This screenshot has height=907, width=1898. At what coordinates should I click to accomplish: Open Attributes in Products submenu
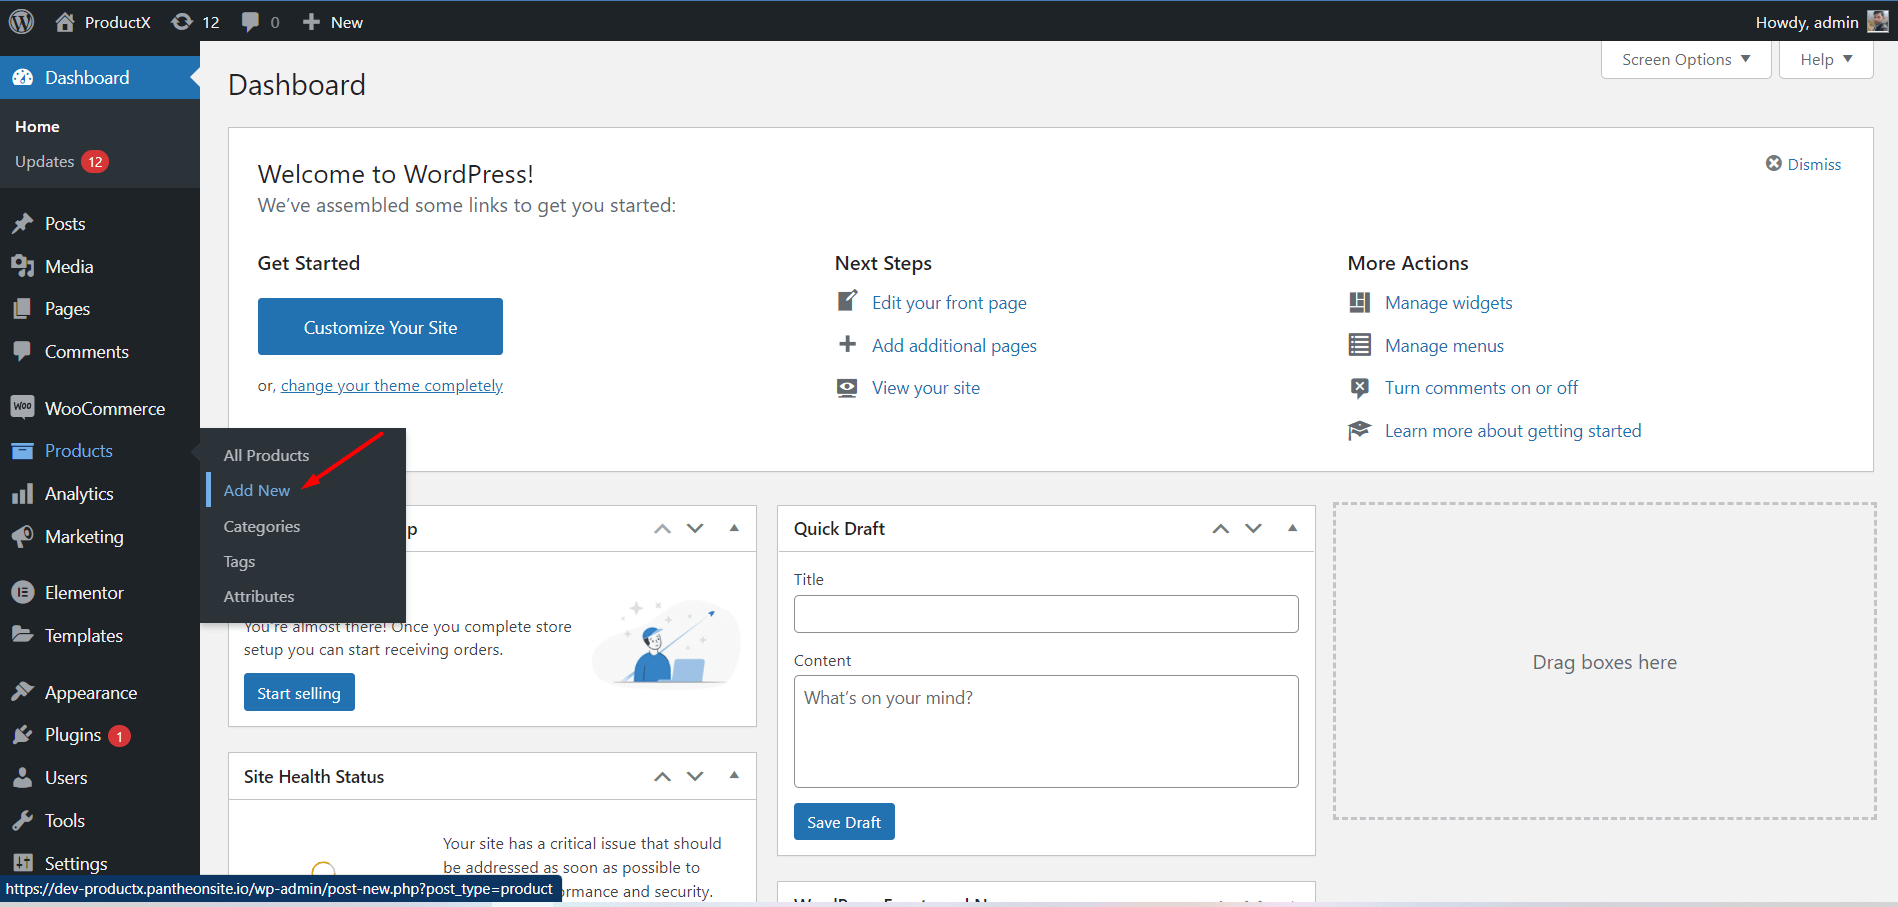click(x=259, y=596)
